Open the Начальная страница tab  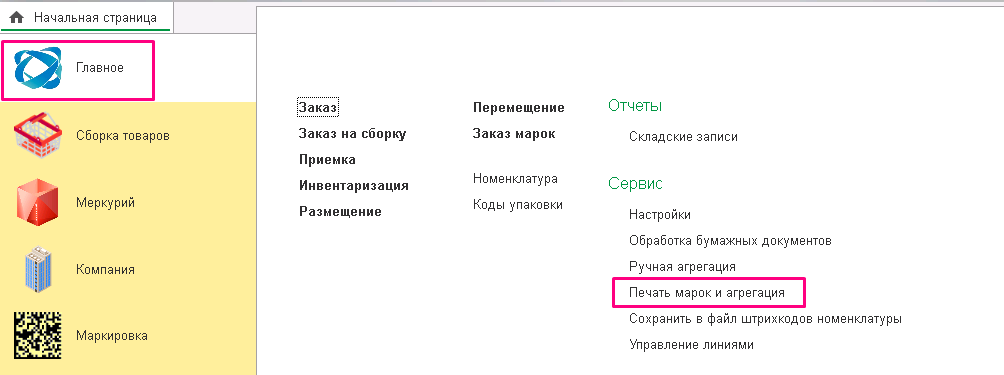point(86,17)
